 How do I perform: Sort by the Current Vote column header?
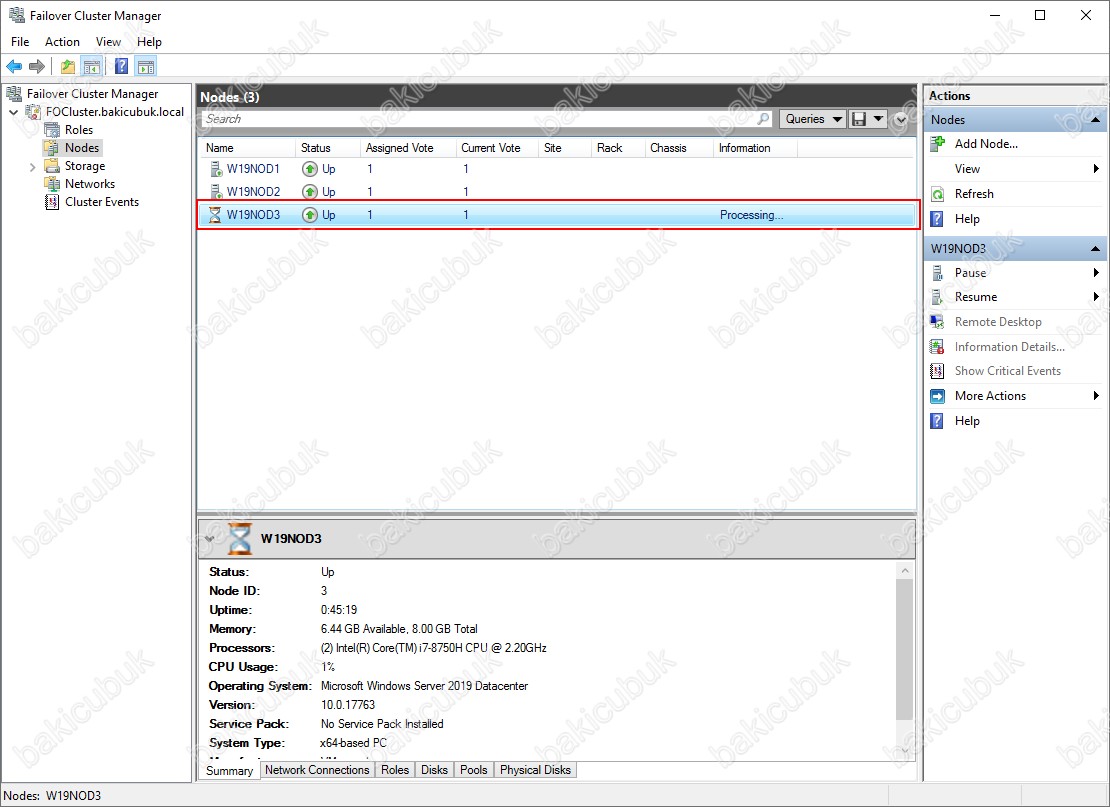pyautogui.click(x=496, y=148)
